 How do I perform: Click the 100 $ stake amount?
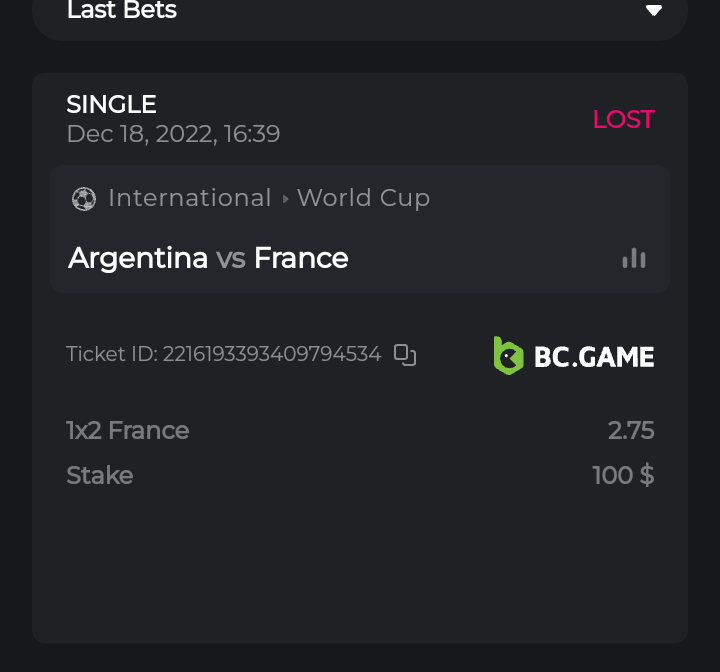tap(623, 475)
